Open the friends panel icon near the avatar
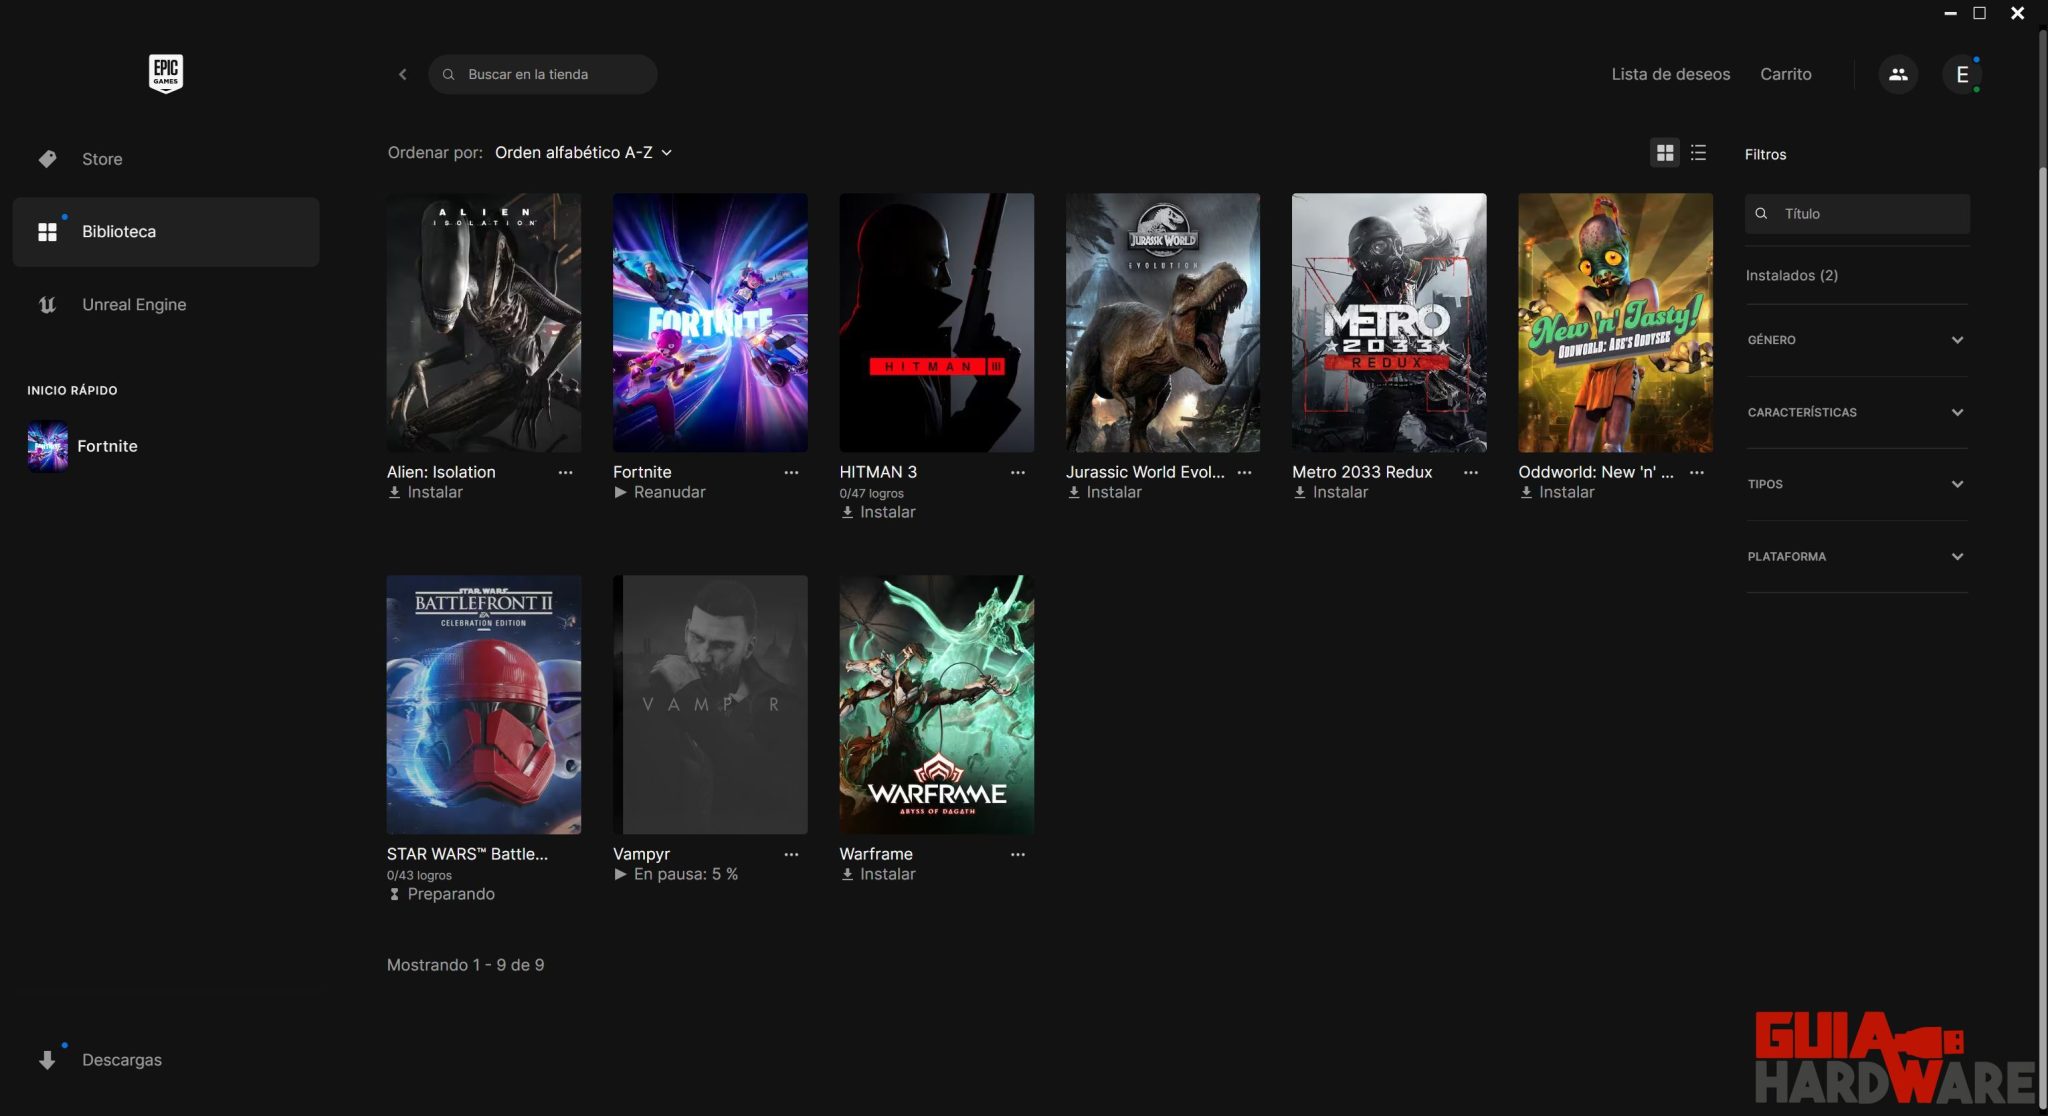This screenshot has width=2048, height=1116. point(1898,73)
